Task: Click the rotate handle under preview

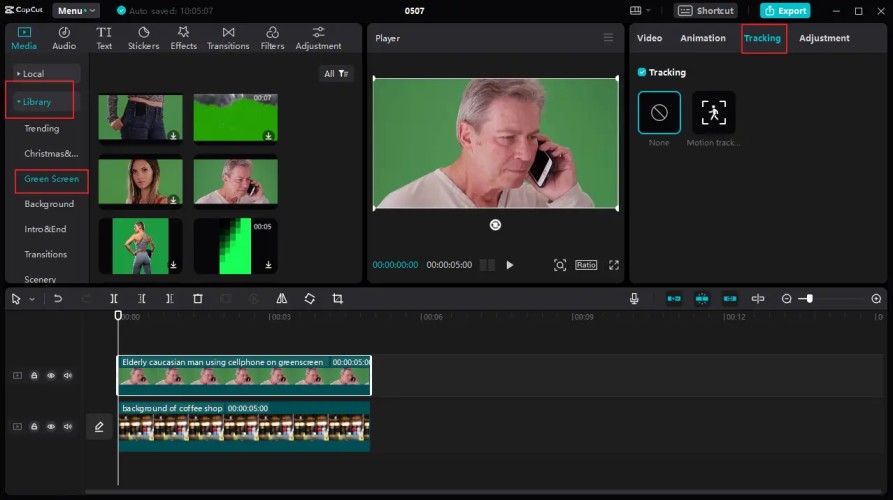Action: (x=495, y=225)
